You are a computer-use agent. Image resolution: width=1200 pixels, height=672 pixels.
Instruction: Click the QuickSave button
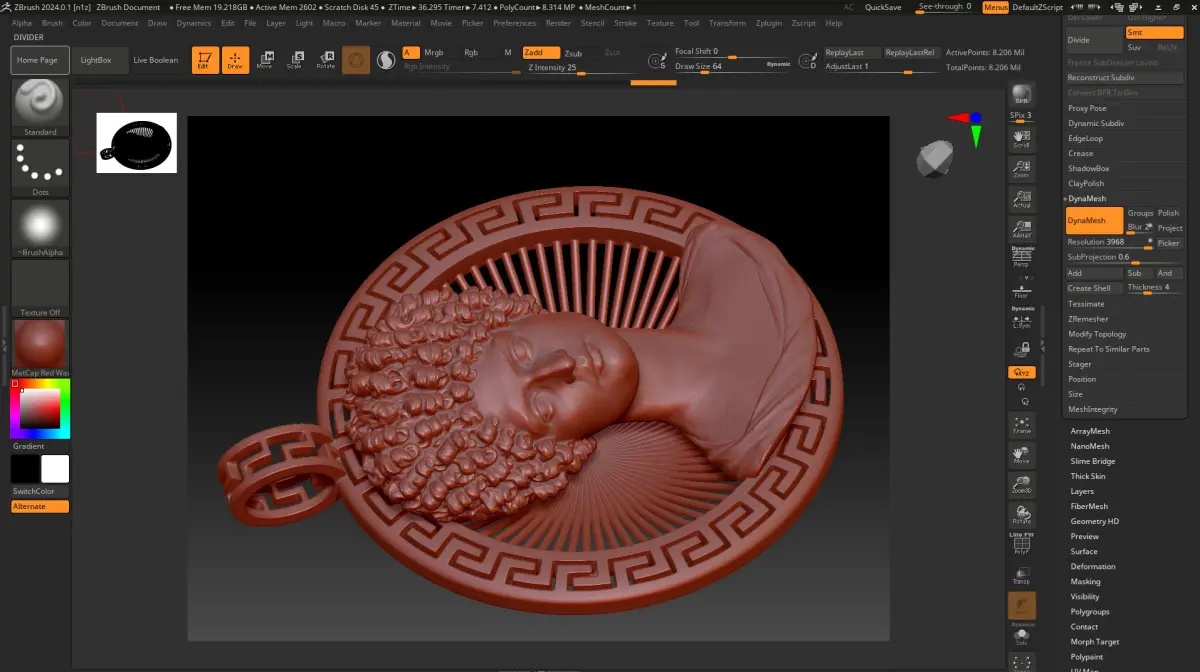pos(883,7)
